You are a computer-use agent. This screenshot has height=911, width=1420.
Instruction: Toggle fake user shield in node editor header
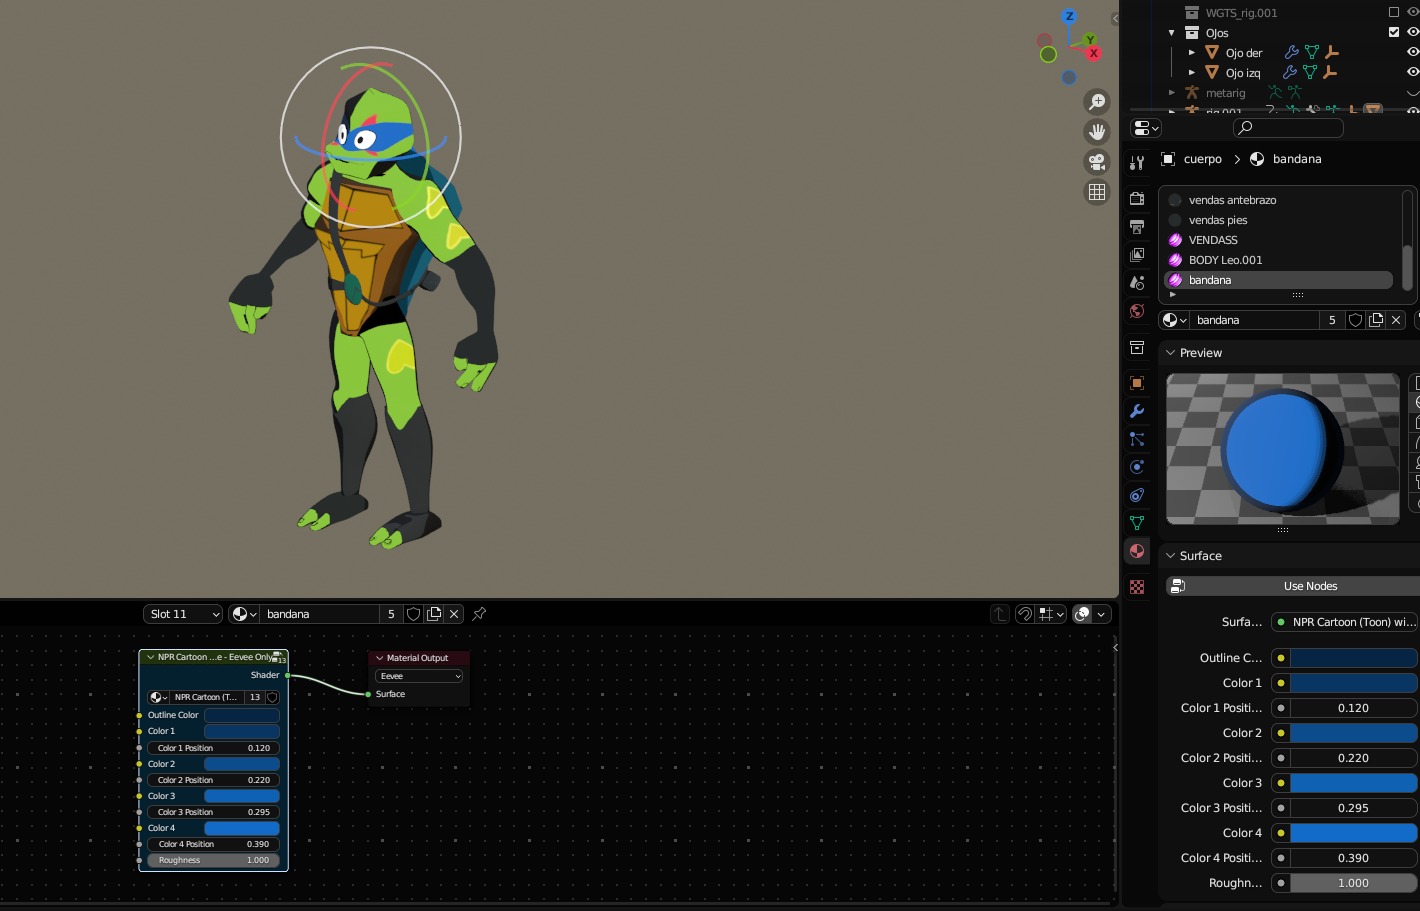click(x=413, y=614)
